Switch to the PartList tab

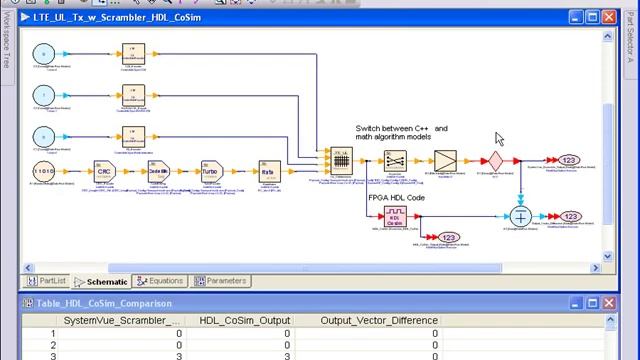(46, 281)
